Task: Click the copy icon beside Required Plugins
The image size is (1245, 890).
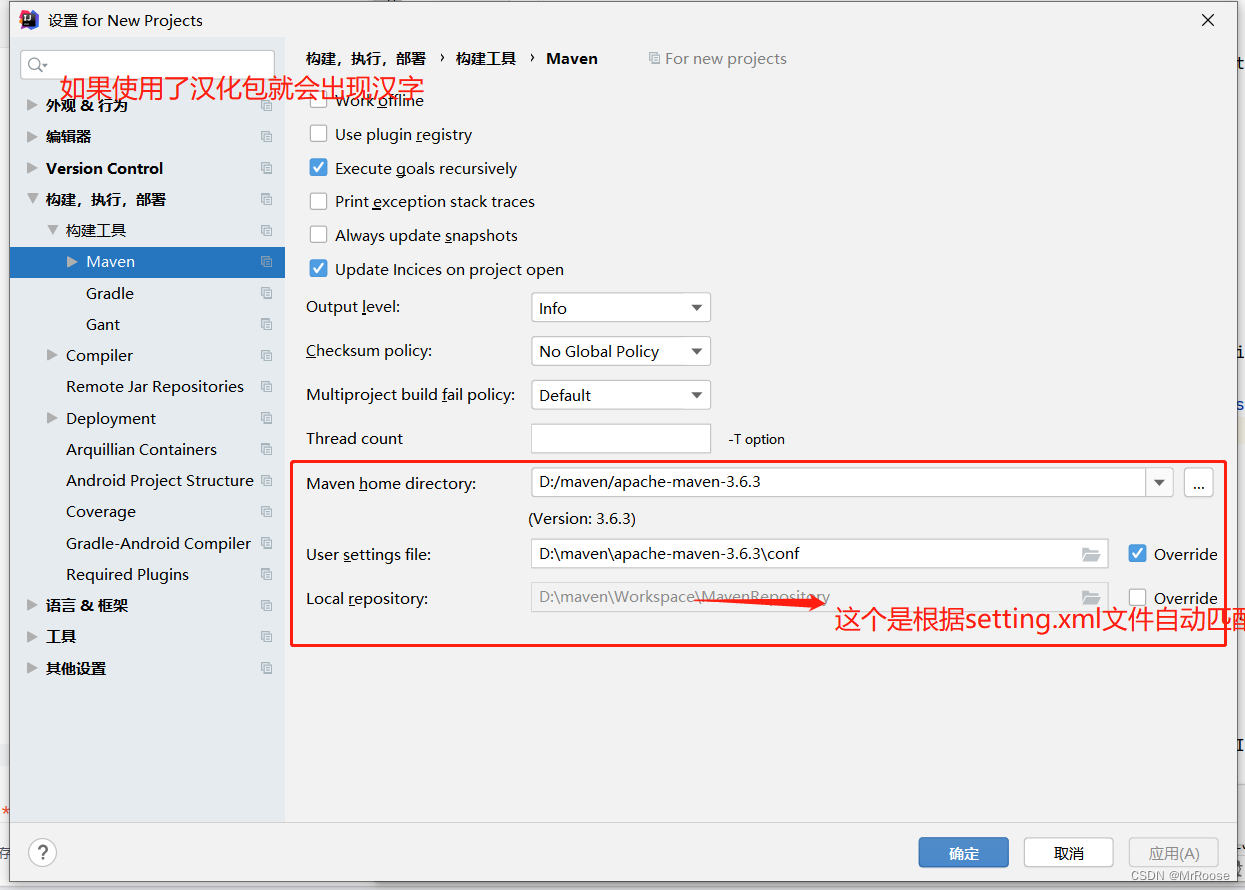Action: 266,574
